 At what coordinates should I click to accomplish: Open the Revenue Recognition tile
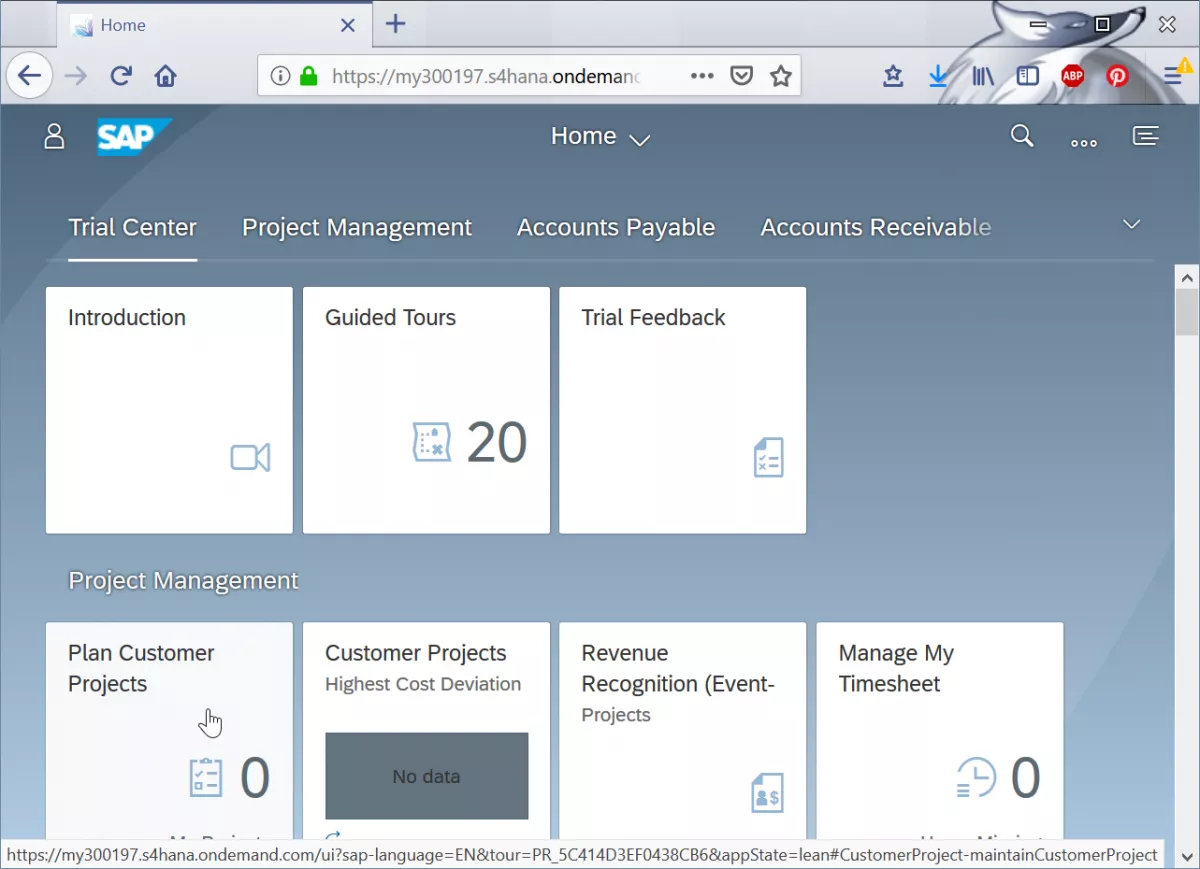pyautogui.click(x=683, y=730)
